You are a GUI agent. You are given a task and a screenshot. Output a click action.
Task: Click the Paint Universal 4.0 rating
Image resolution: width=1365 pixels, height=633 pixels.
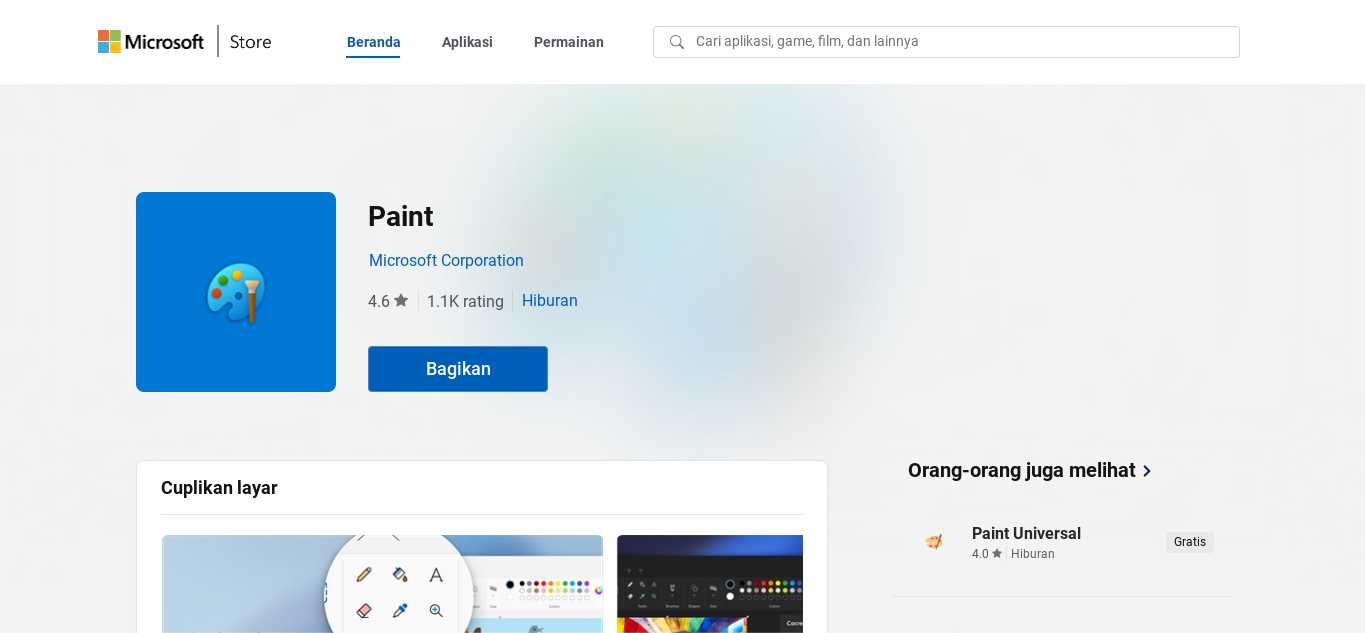click(x=987, y=554)
